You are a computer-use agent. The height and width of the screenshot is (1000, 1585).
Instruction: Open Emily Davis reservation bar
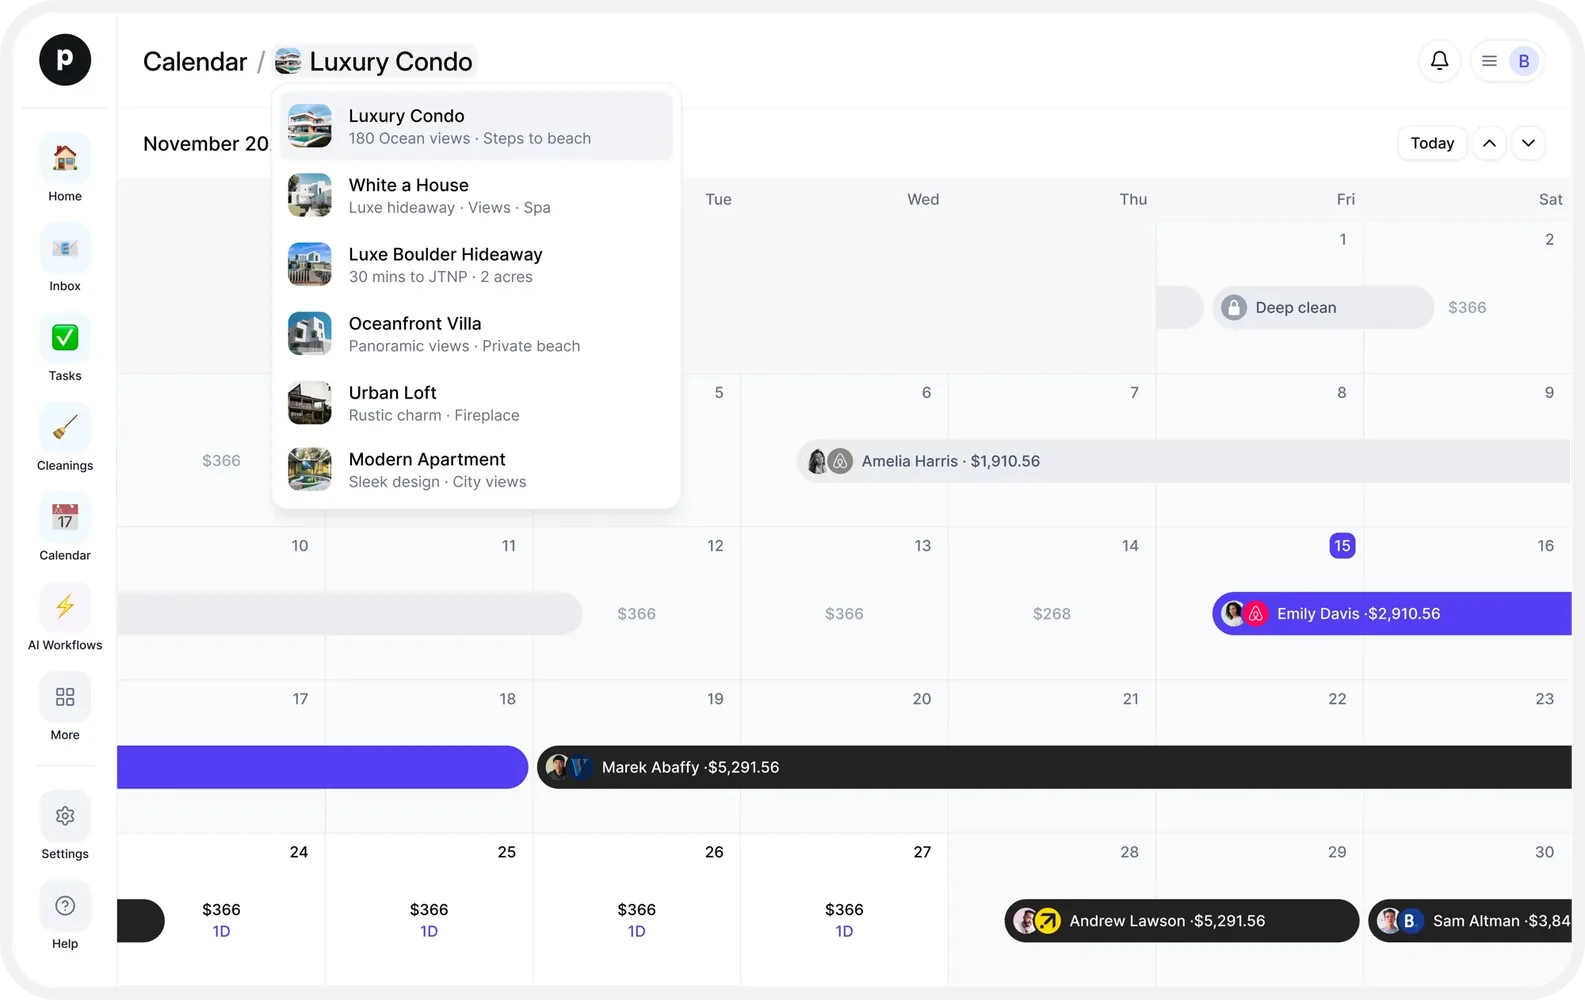tap(1392, 614)
